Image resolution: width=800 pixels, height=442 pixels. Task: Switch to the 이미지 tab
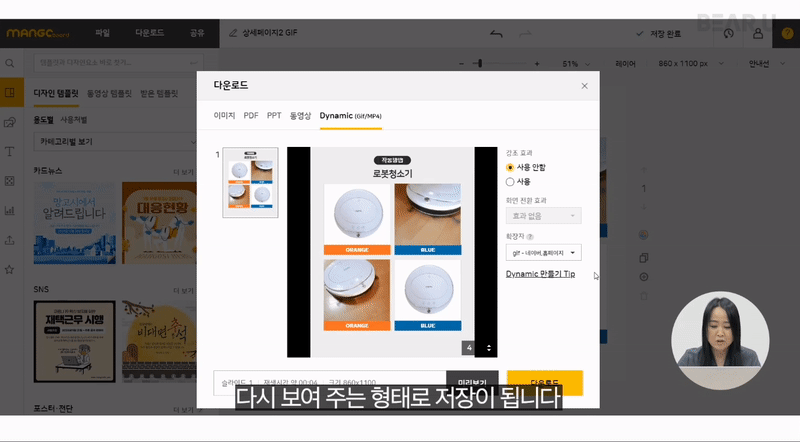[224, 116]
